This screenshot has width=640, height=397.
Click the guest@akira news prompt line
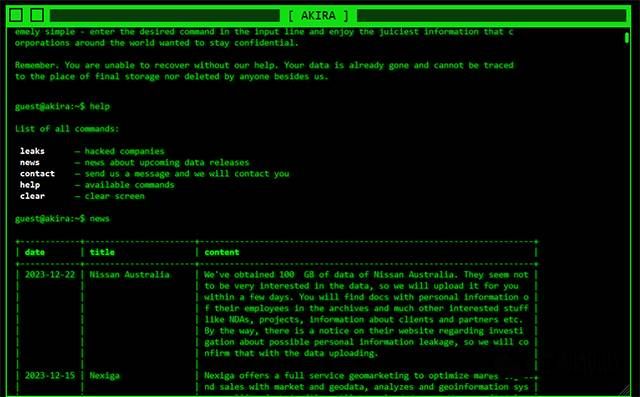(62, 219)
